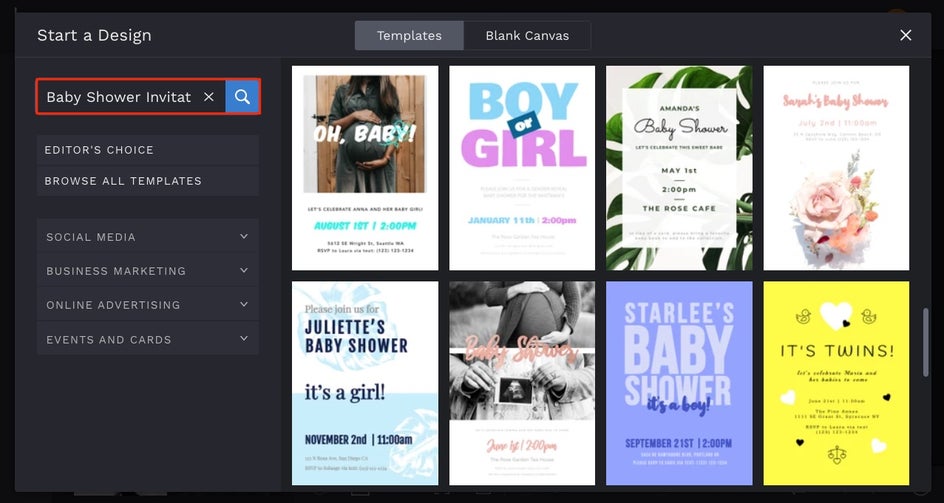944x503 pixels.
Task: Select the yellow It's Twins! template
Action: click(836, 383)
